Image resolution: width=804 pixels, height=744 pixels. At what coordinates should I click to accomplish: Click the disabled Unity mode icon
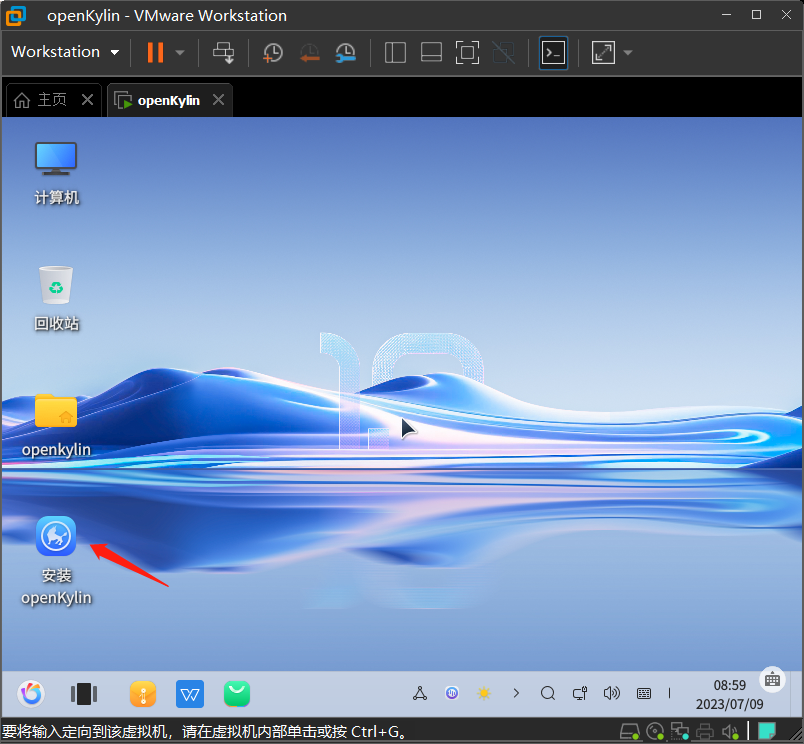(x=504, y=52)
